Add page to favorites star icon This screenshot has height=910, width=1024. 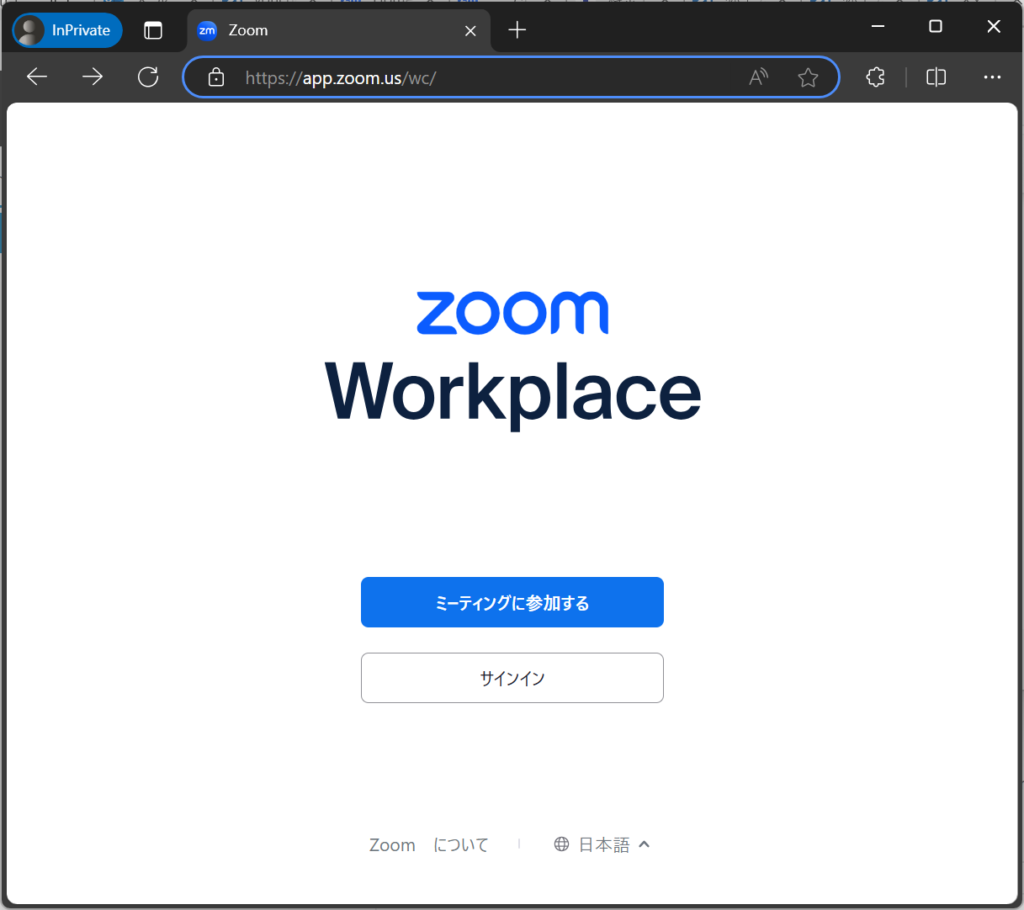(808, 78)
